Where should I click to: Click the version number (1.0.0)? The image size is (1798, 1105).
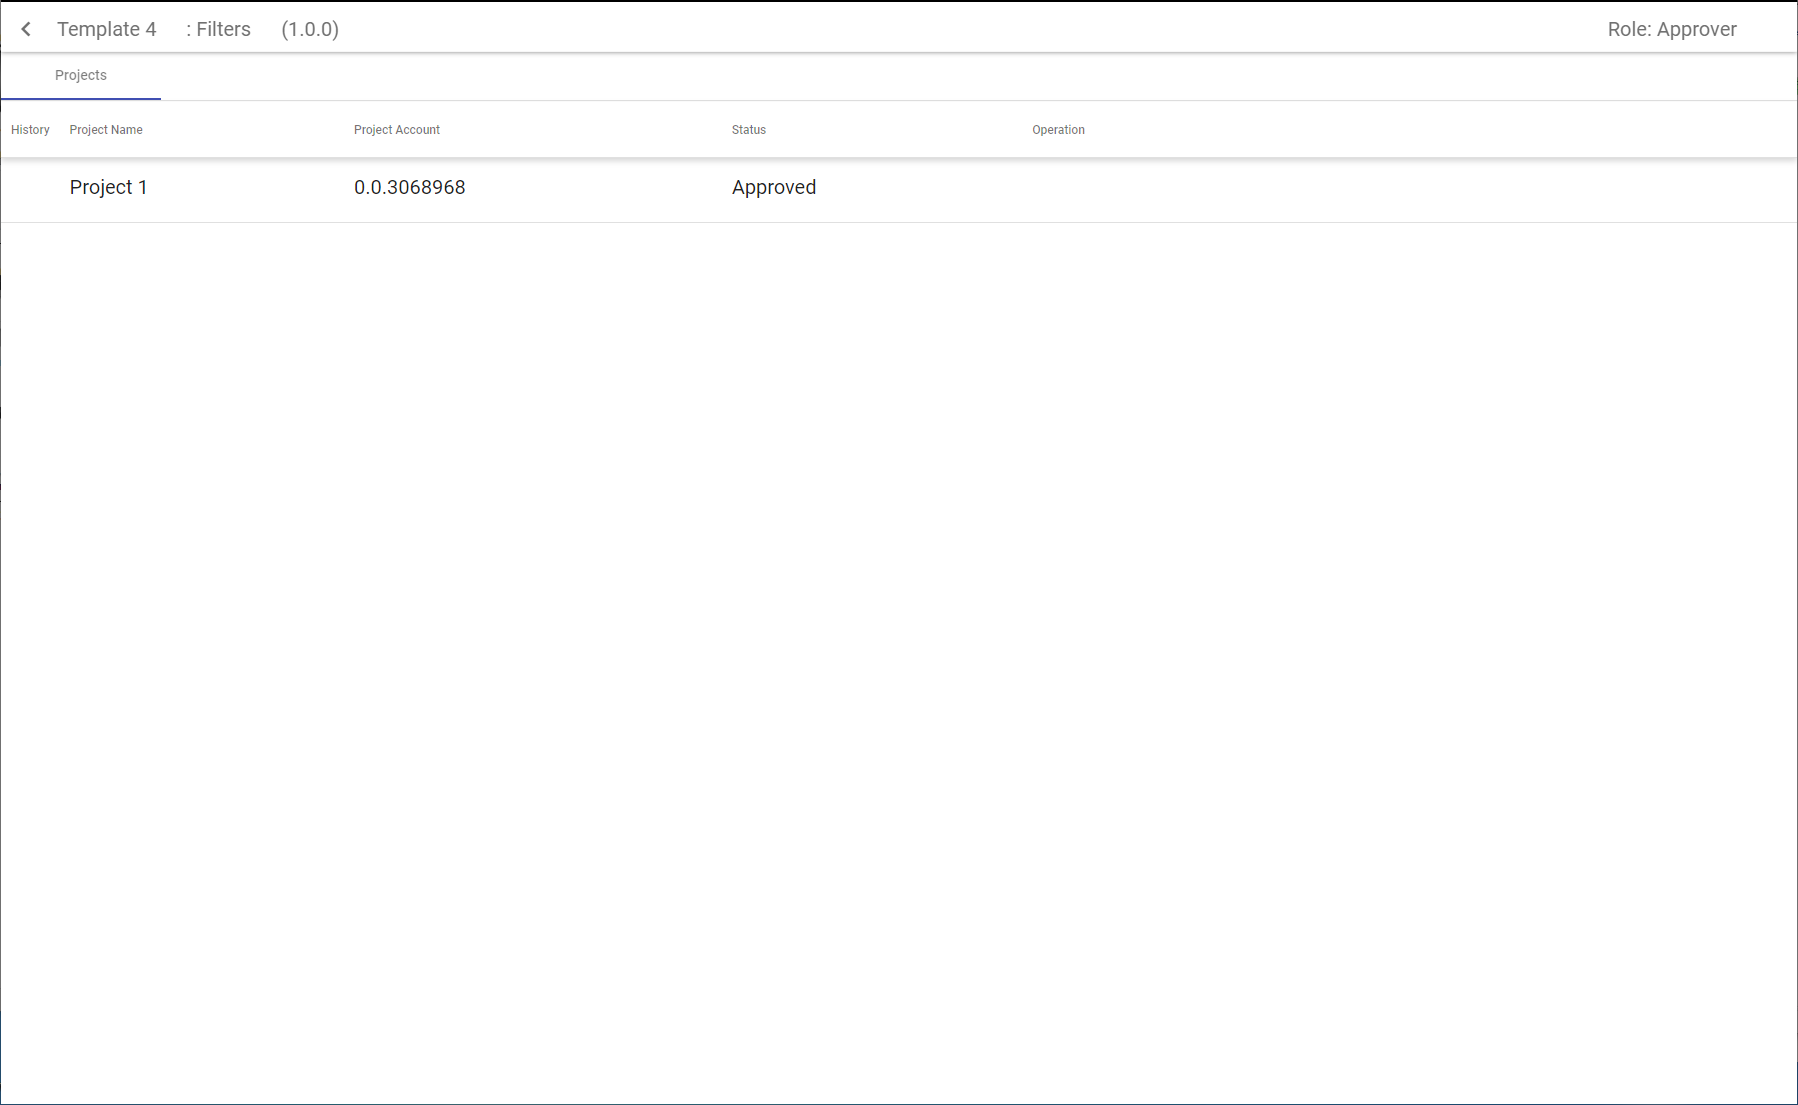(310, 29)
